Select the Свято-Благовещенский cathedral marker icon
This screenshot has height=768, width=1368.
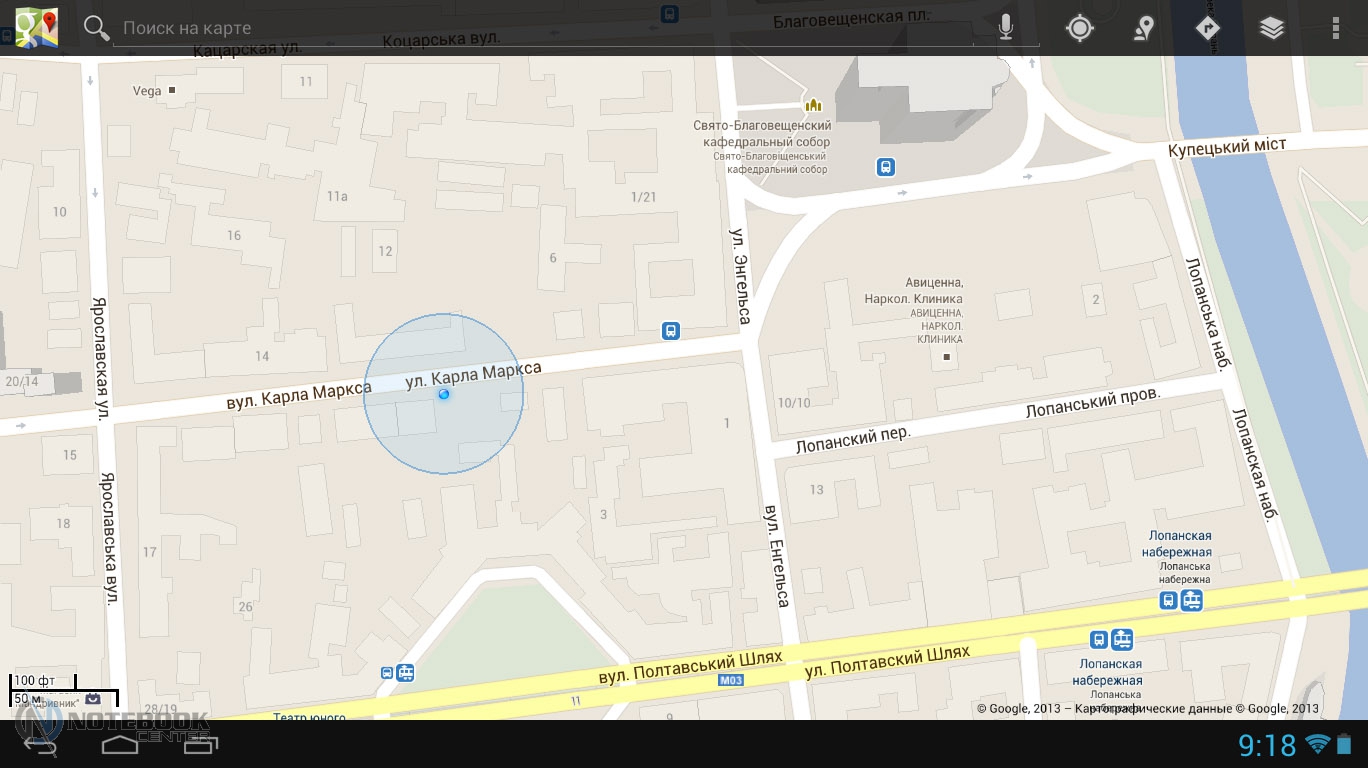click(x=813, y=104)
